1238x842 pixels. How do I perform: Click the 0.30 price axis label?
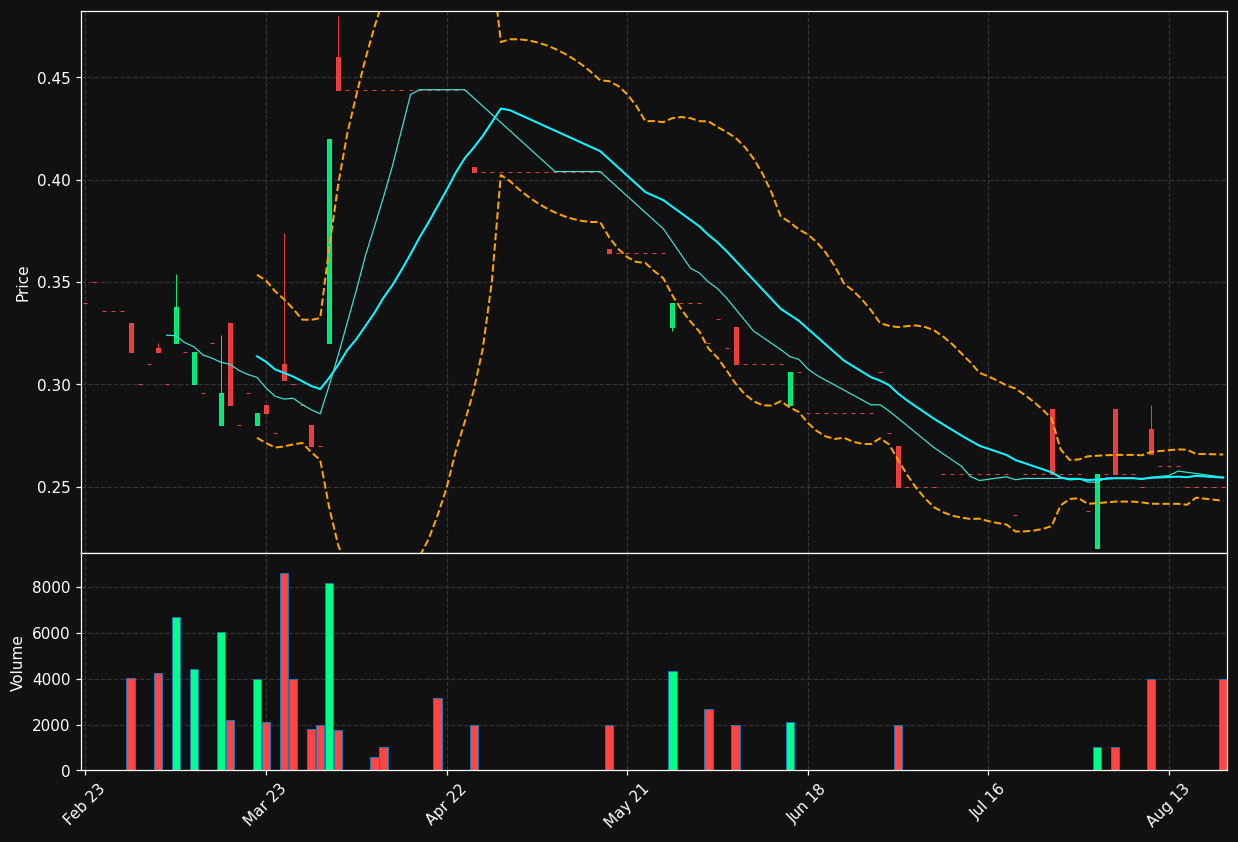56,385
